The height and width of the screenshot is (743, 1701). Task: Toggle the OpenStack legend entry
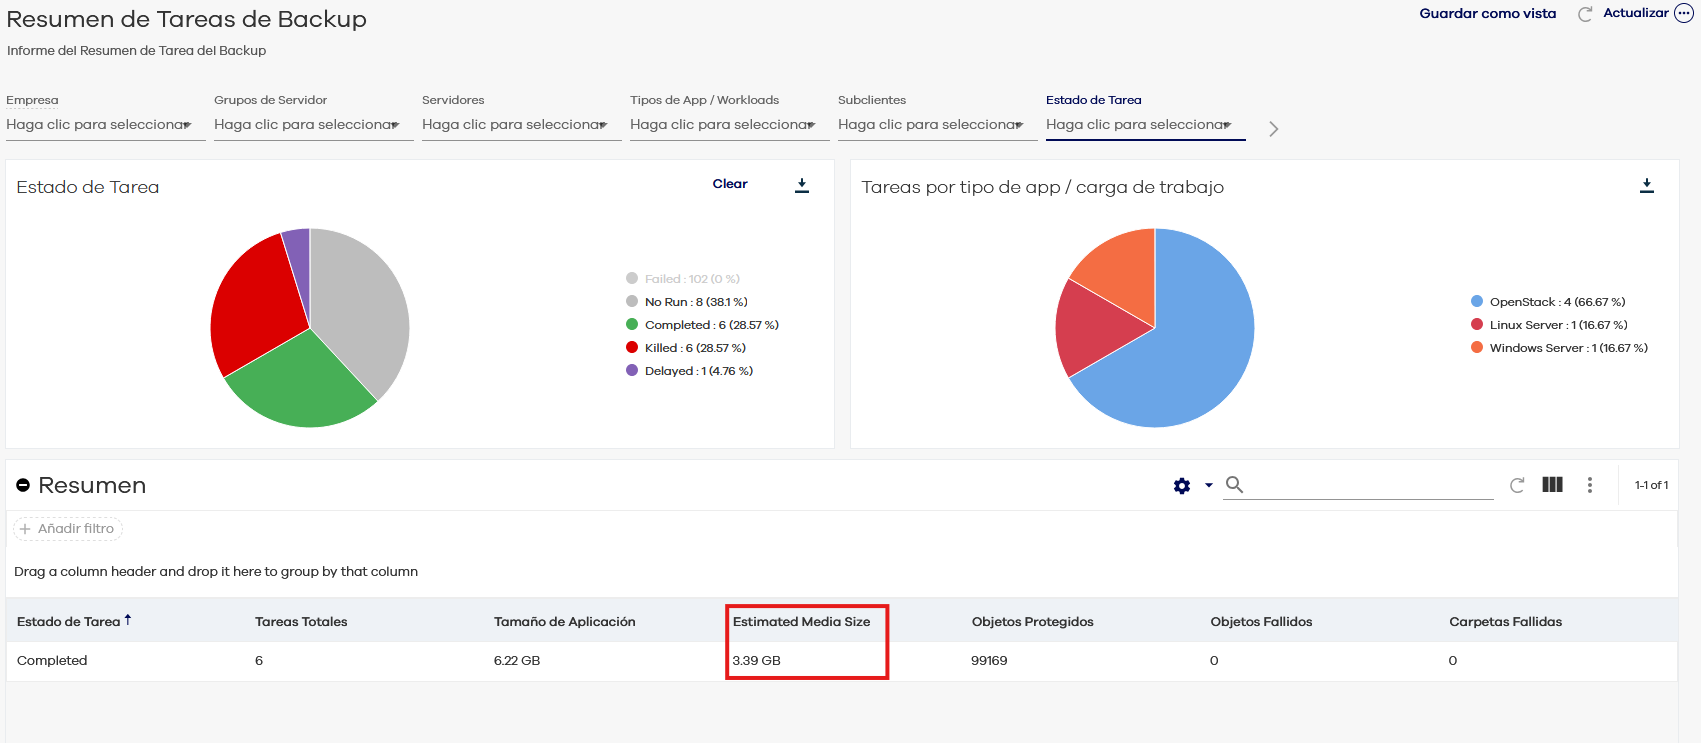click(x=1556, y=302)
